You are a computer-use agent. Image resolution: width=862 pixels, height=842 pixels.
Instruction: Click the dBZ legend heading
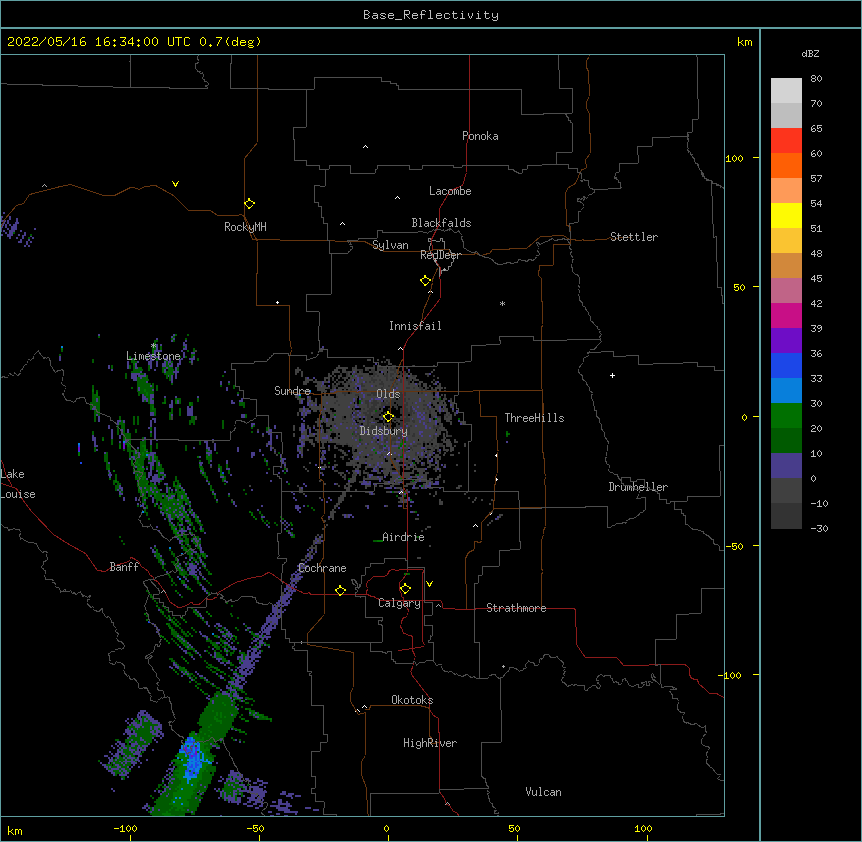point(810,54)
